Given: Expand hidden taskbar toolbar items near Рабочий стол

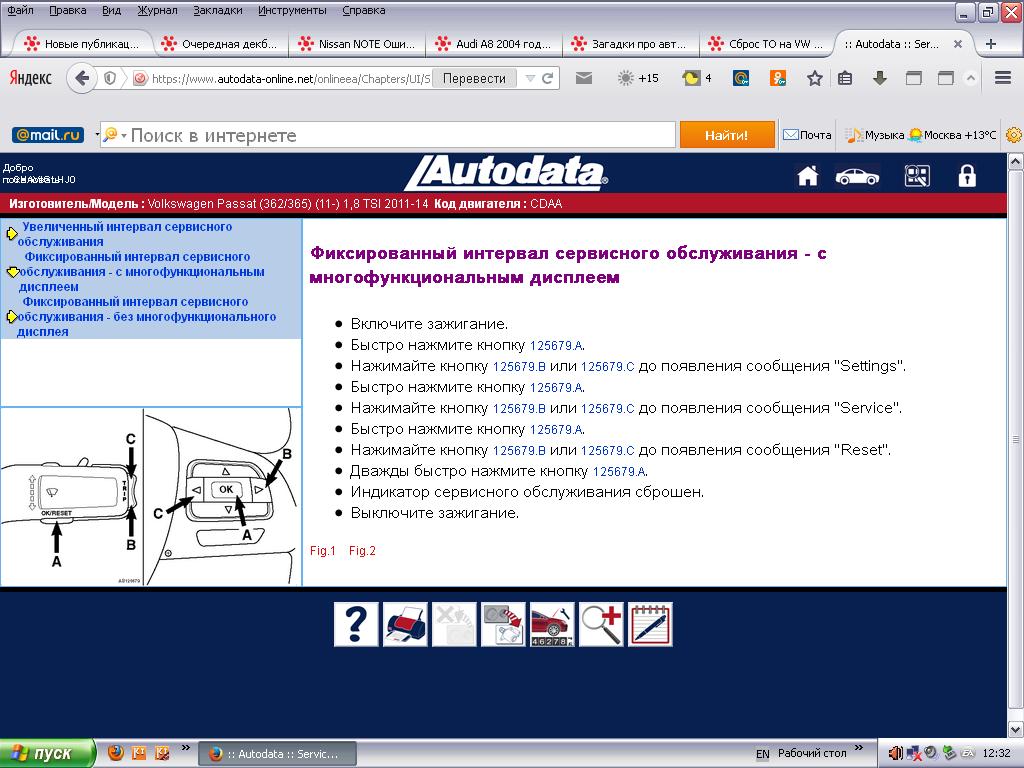Looking at the screenshot, I should tap(858, 748).
